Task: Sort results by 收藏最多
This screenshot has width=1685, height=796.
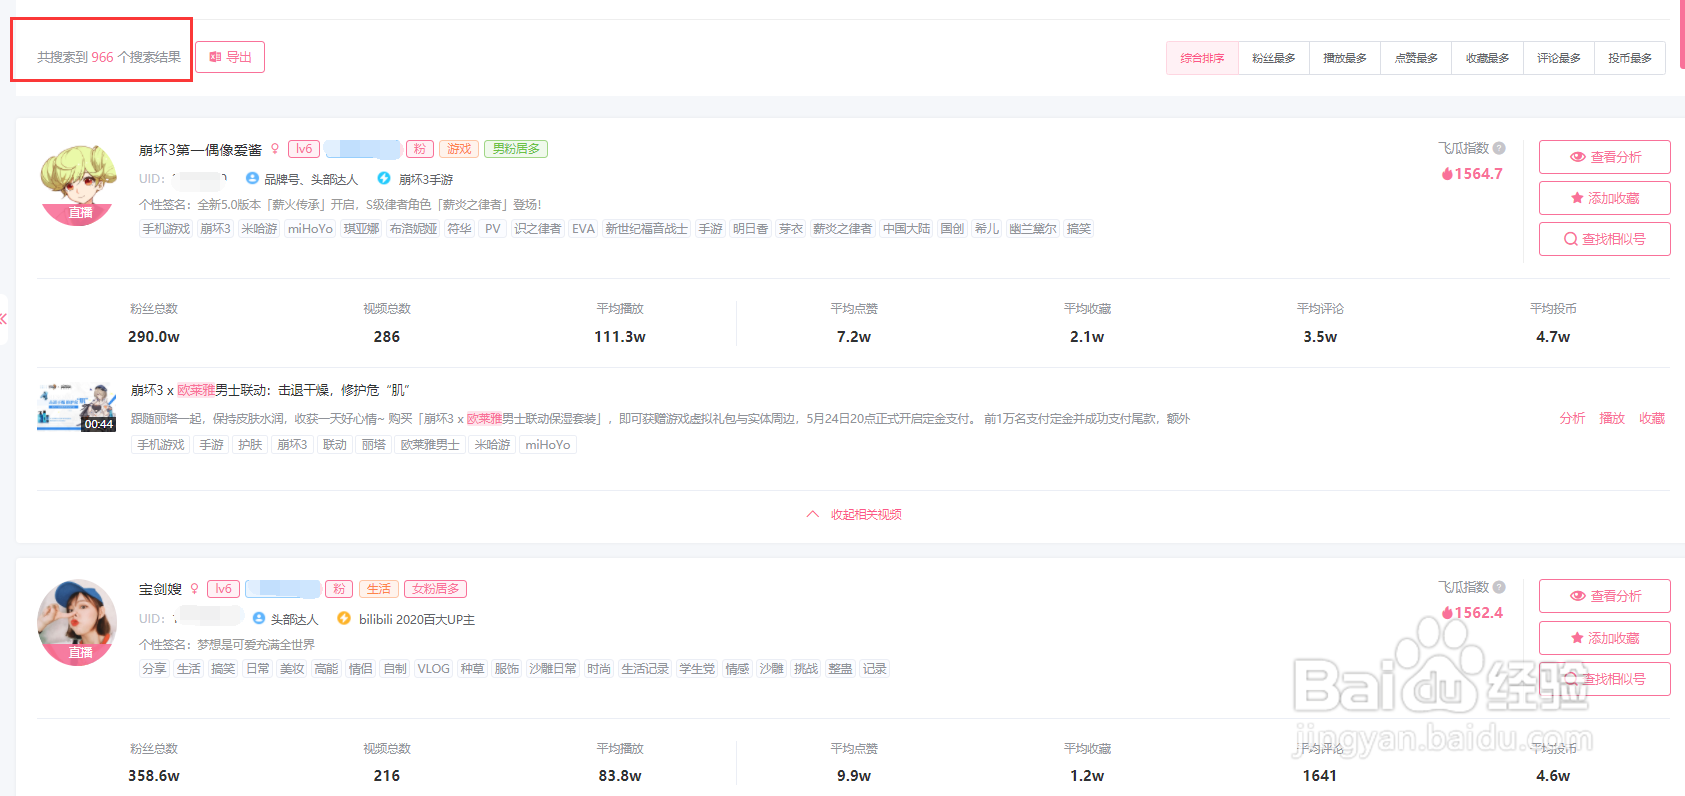Action: coord(1487,58)
